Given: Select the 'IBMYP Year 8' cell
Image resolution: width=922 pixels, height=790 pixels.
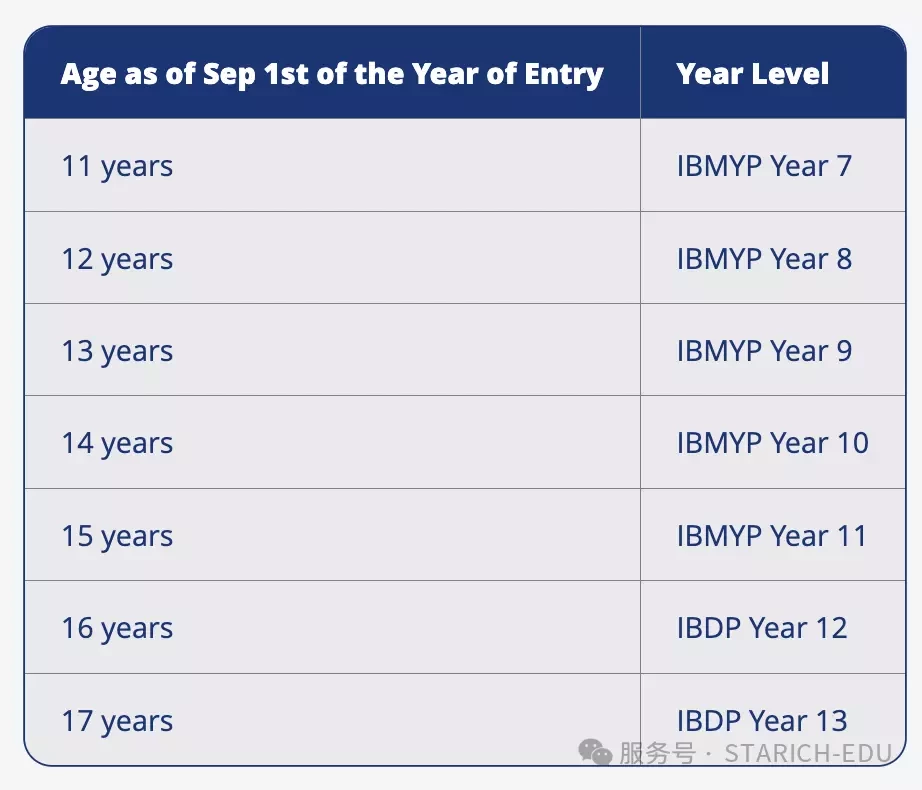Looking at the screenshot, I should [773, 258].
